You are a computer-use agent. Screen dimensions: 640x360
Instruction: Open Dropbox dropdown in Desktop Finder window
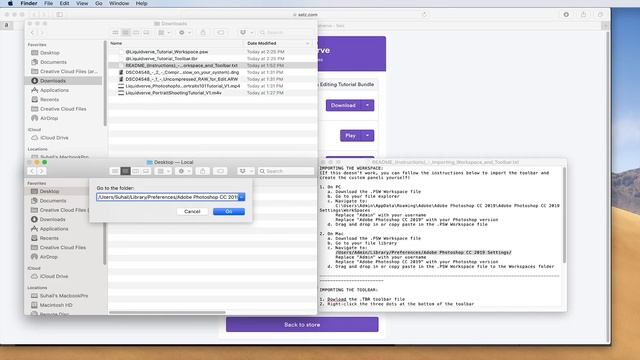[x=246, y=171]
